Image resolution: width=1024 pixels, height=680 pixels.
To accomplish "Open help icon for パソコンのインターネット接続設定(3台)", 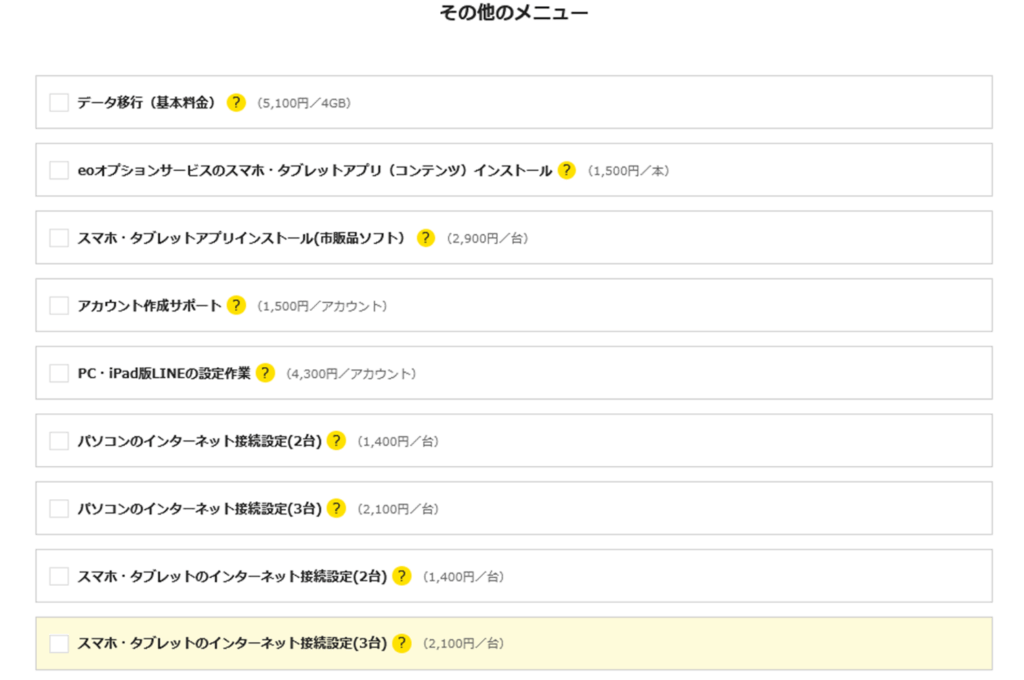I will pyautogui.click(x=336, y=508).
